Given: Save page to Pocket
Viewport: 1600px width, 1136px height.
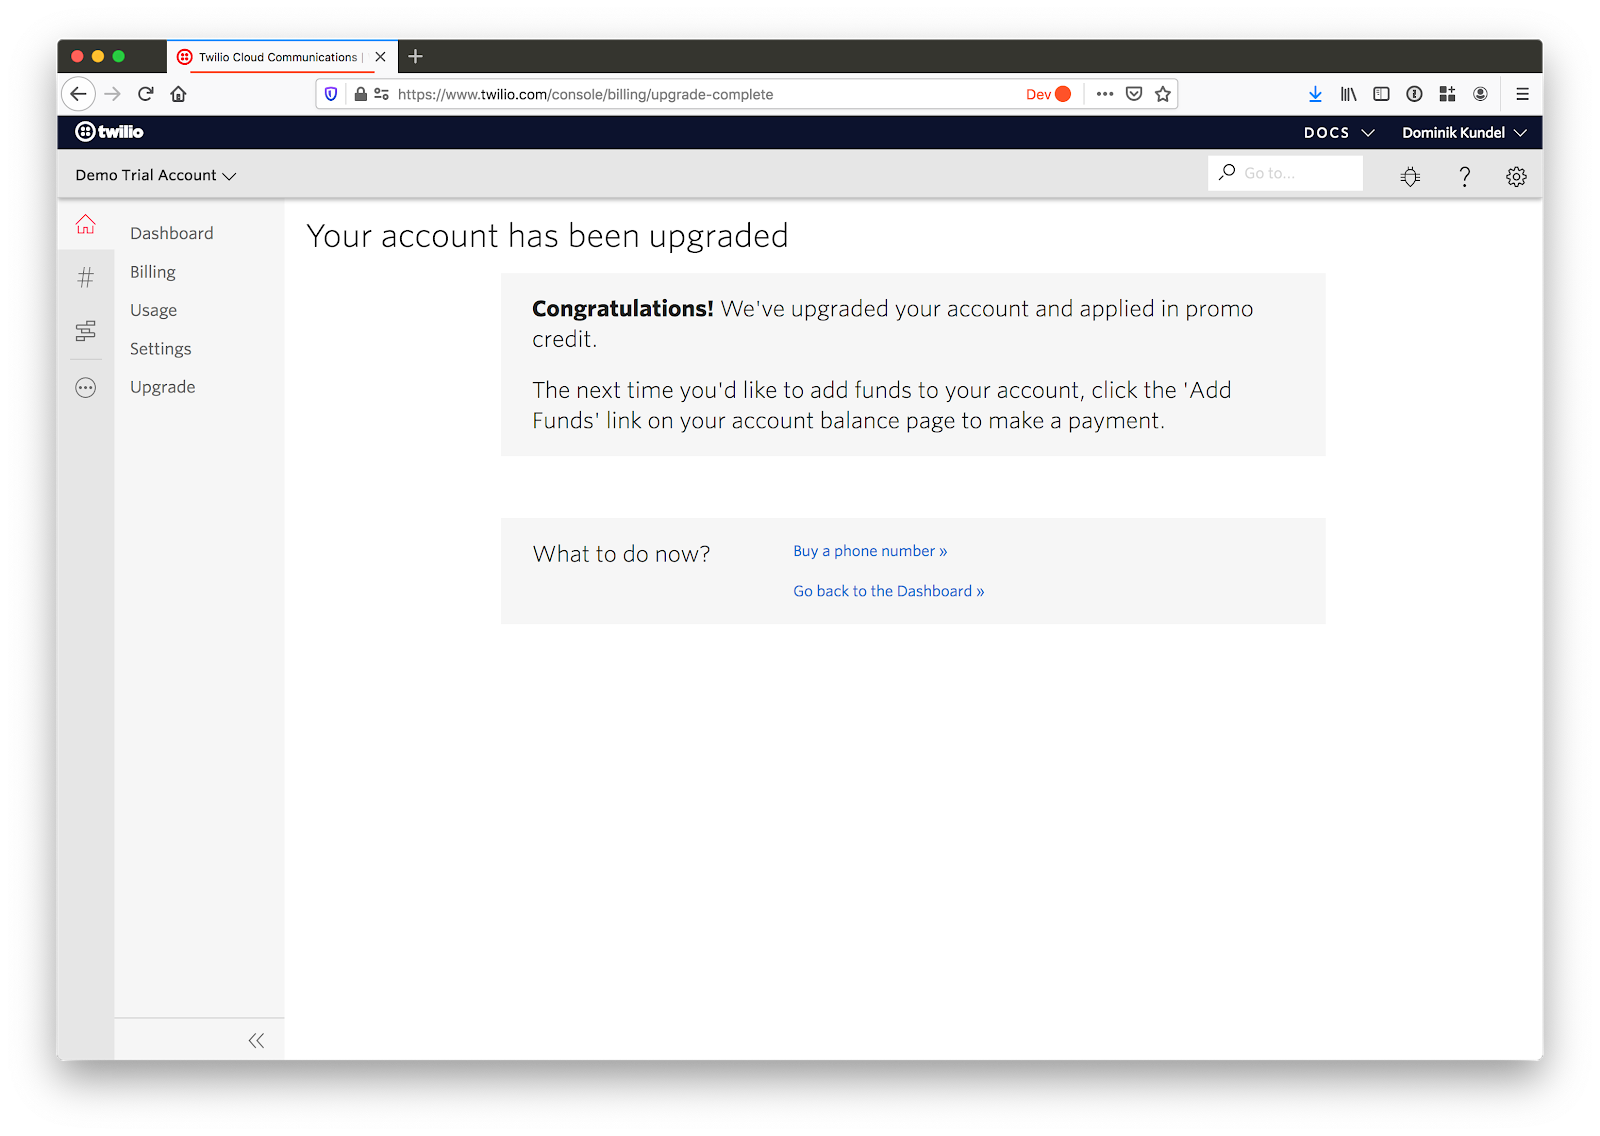Looking at the screenshot, I should 1134,94.
